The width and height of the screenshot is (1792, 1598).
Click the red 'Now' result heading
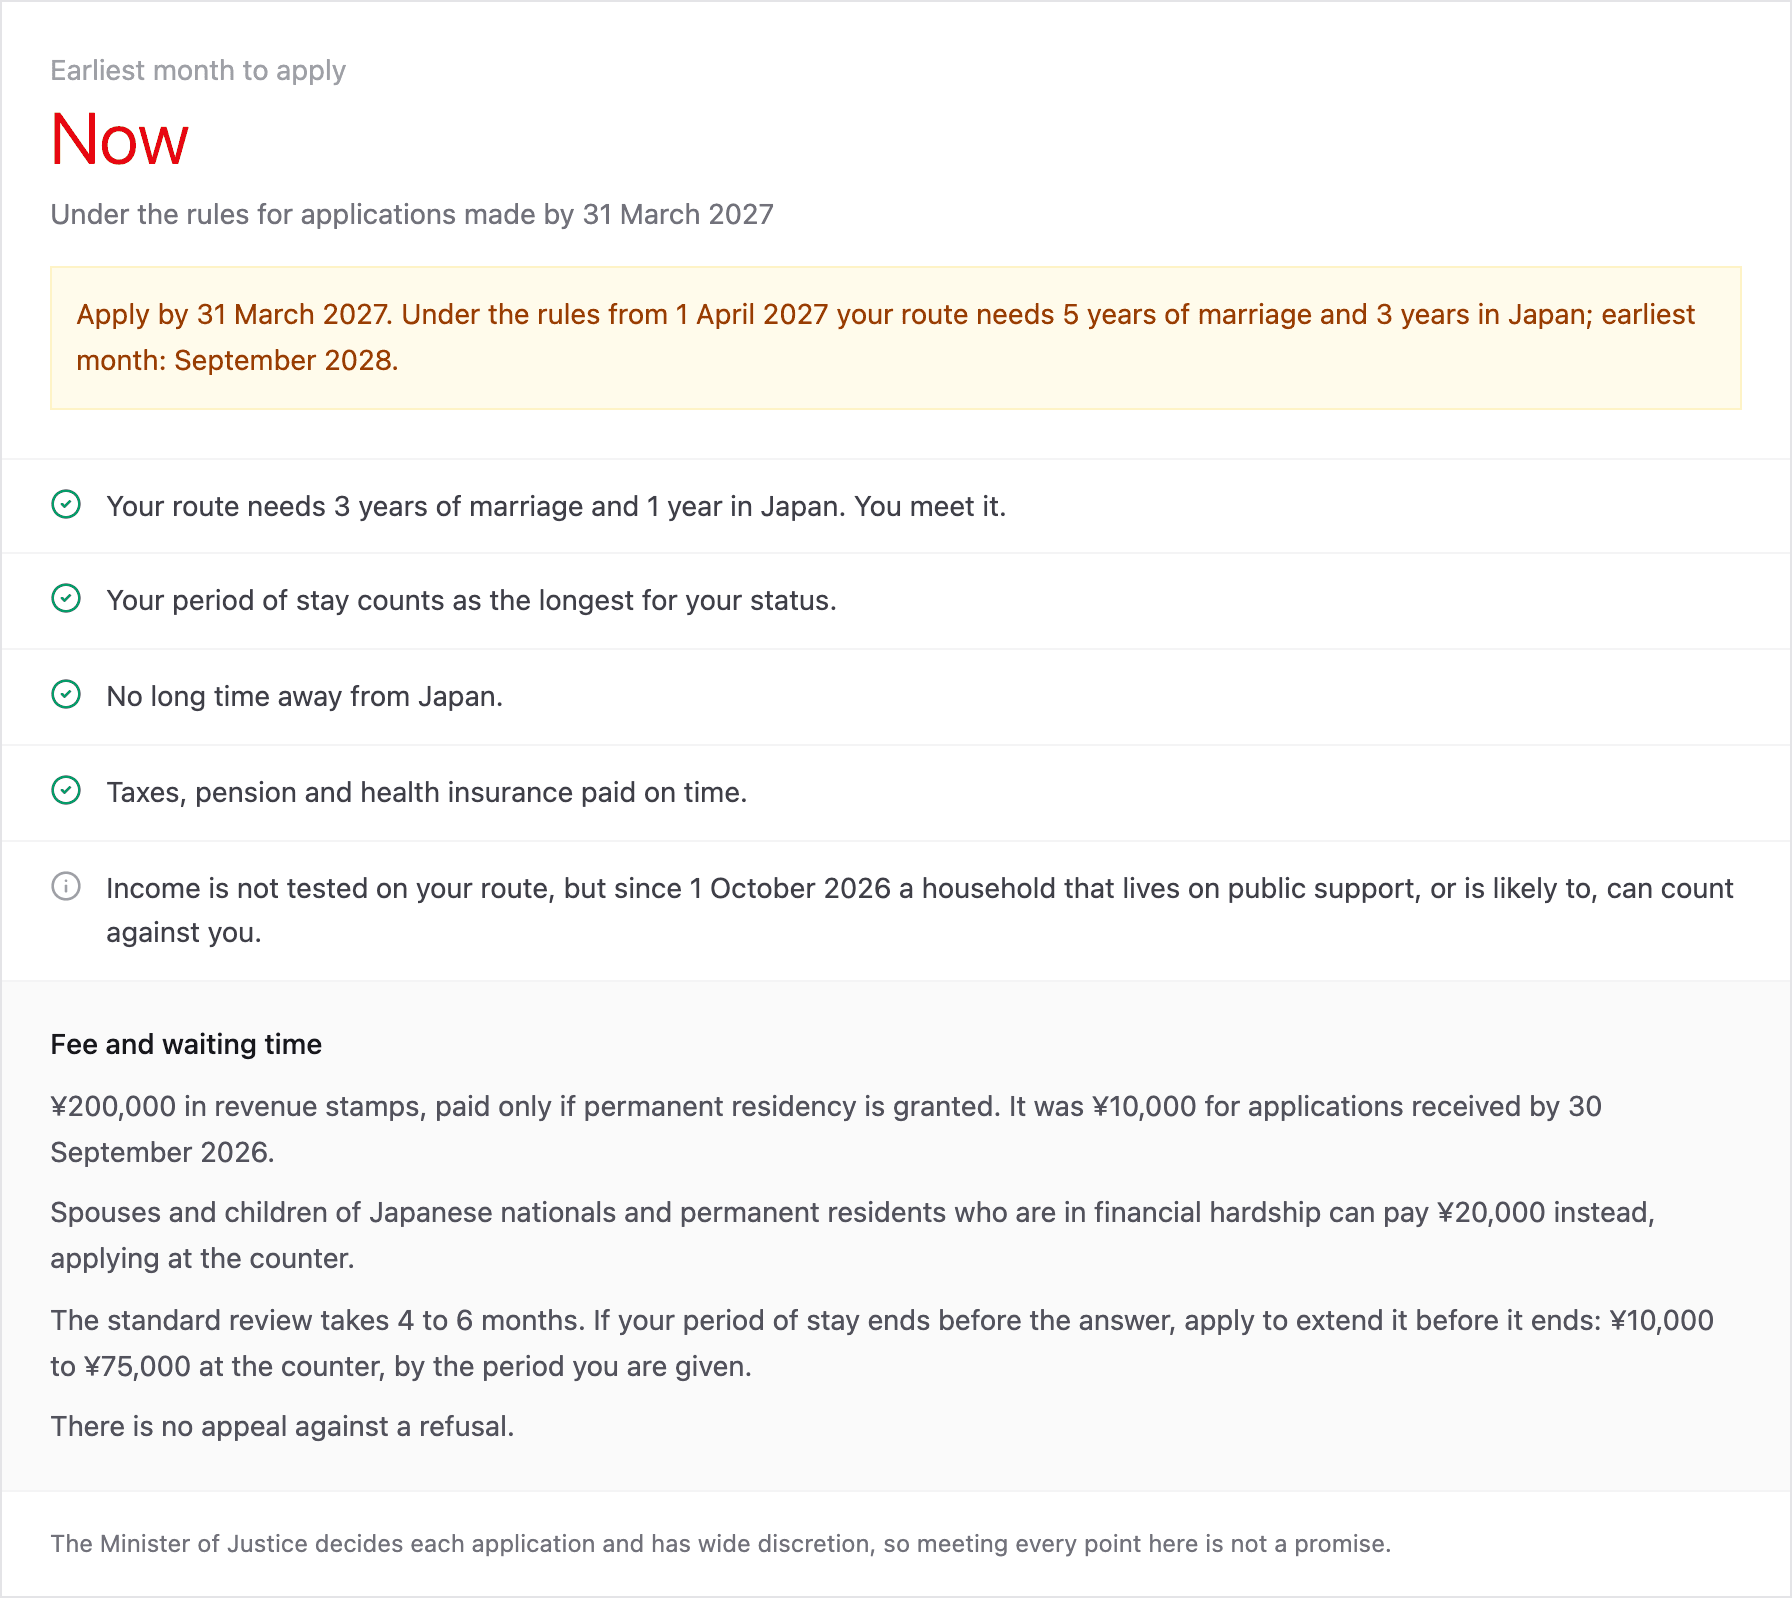click(x=119, y=140)
